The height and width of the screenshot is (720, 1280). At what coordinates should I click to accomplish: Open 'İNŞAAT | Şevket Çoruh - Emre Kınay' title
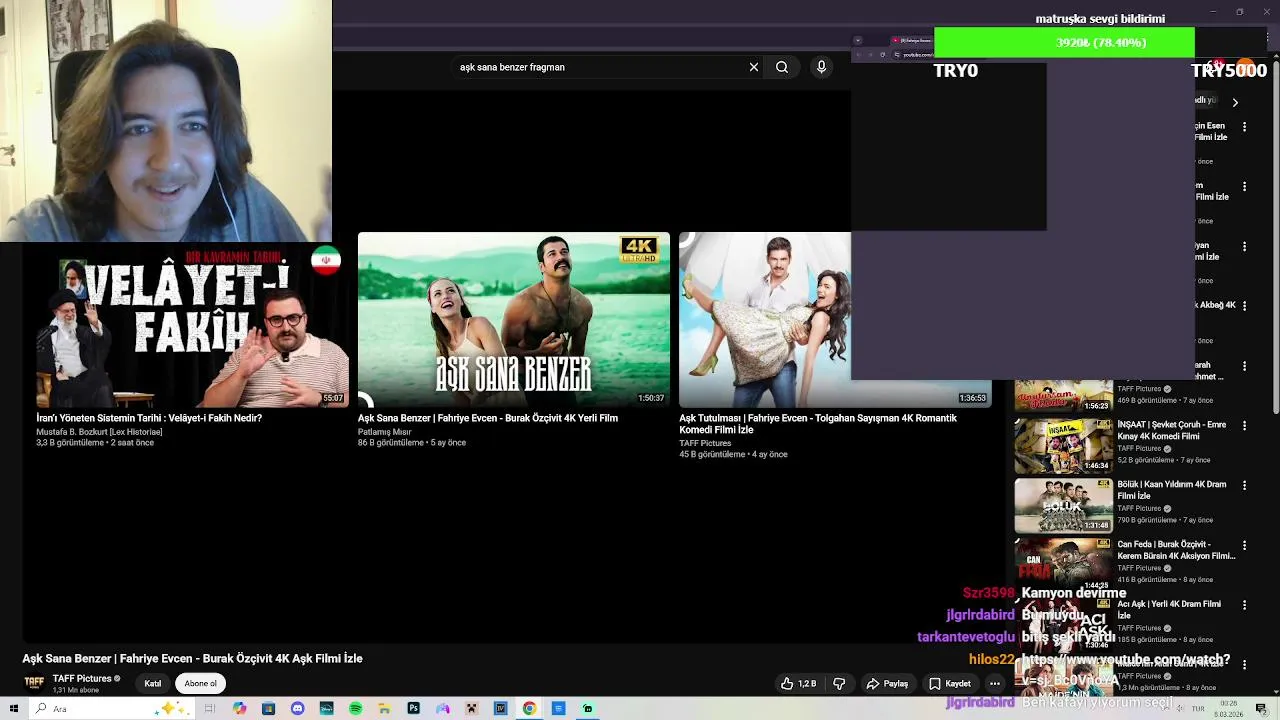click(1172, 431)
